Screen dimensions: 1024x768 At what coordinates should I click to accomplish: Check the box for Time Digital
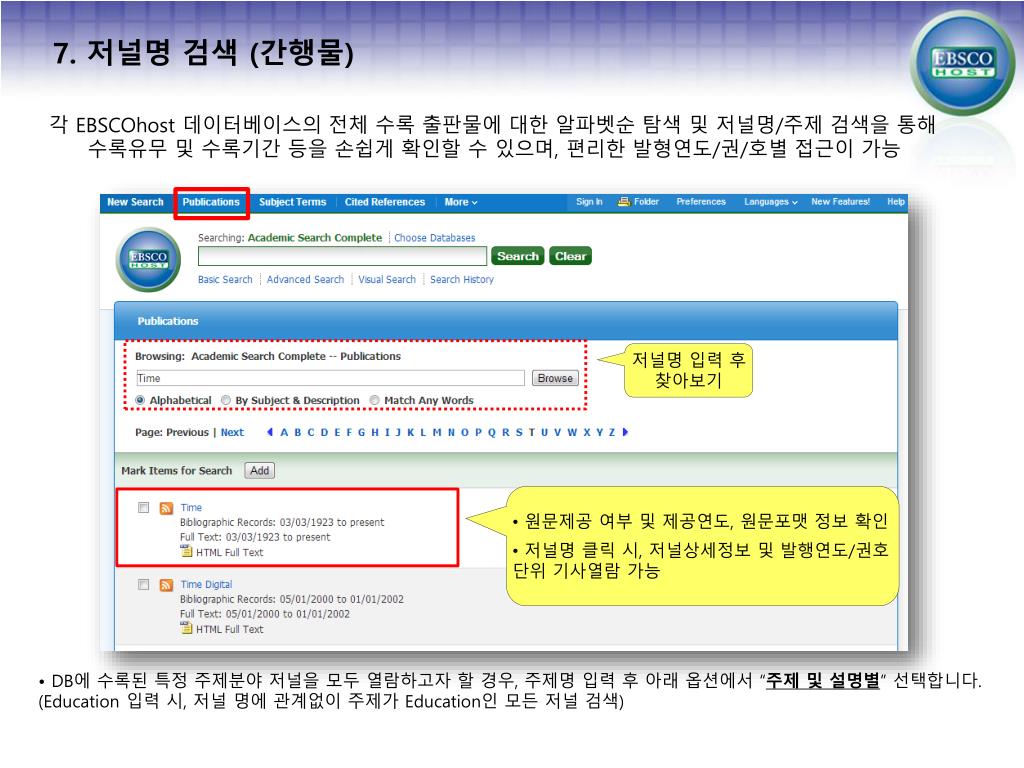coord(144,584)
